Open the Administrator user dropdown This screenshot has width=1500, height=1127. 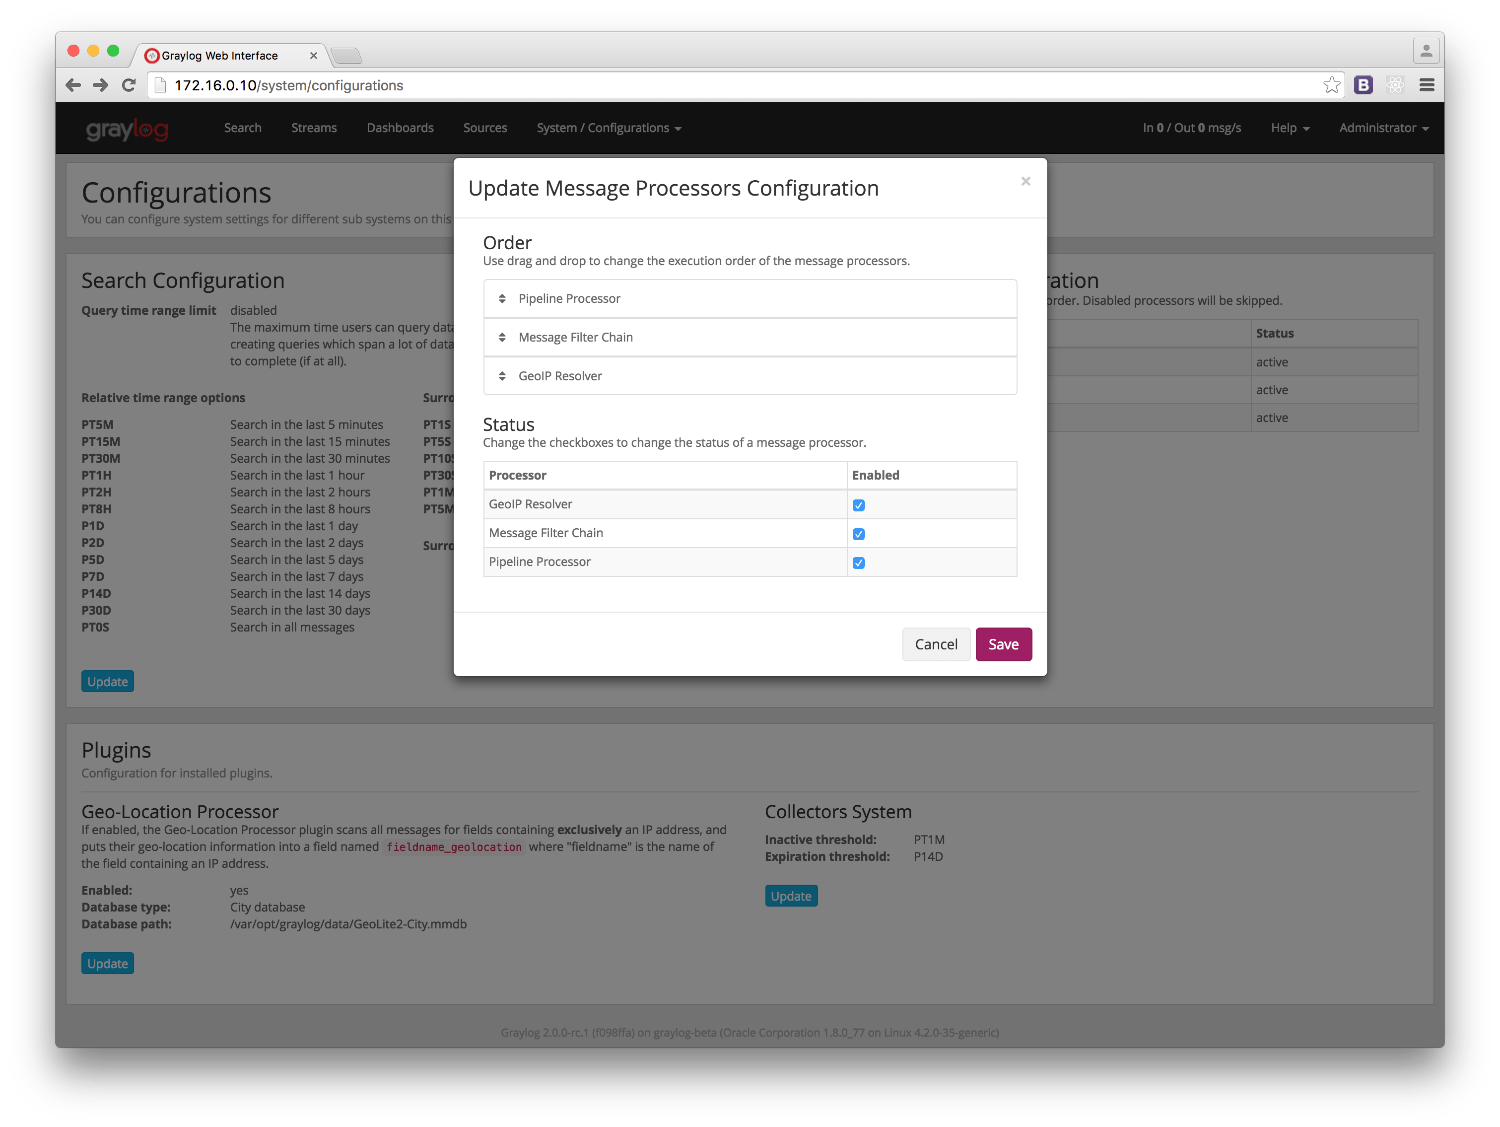pyautogui.click(x=1384, y=128)
